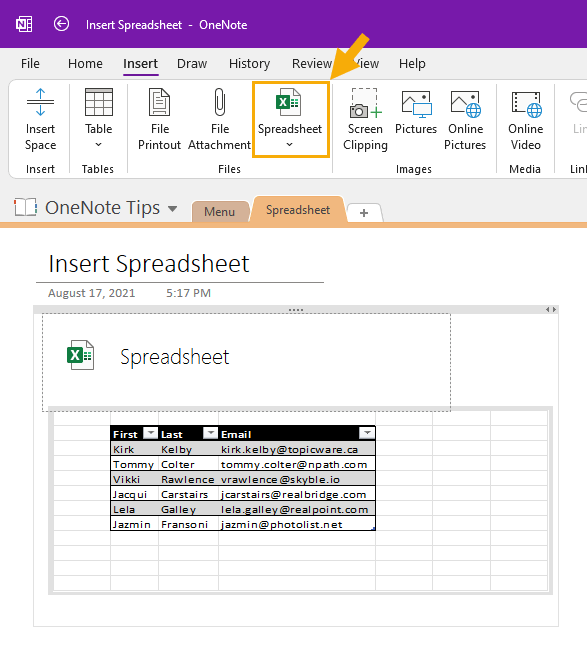Click the Back arrow in title bar

(61, 24)
